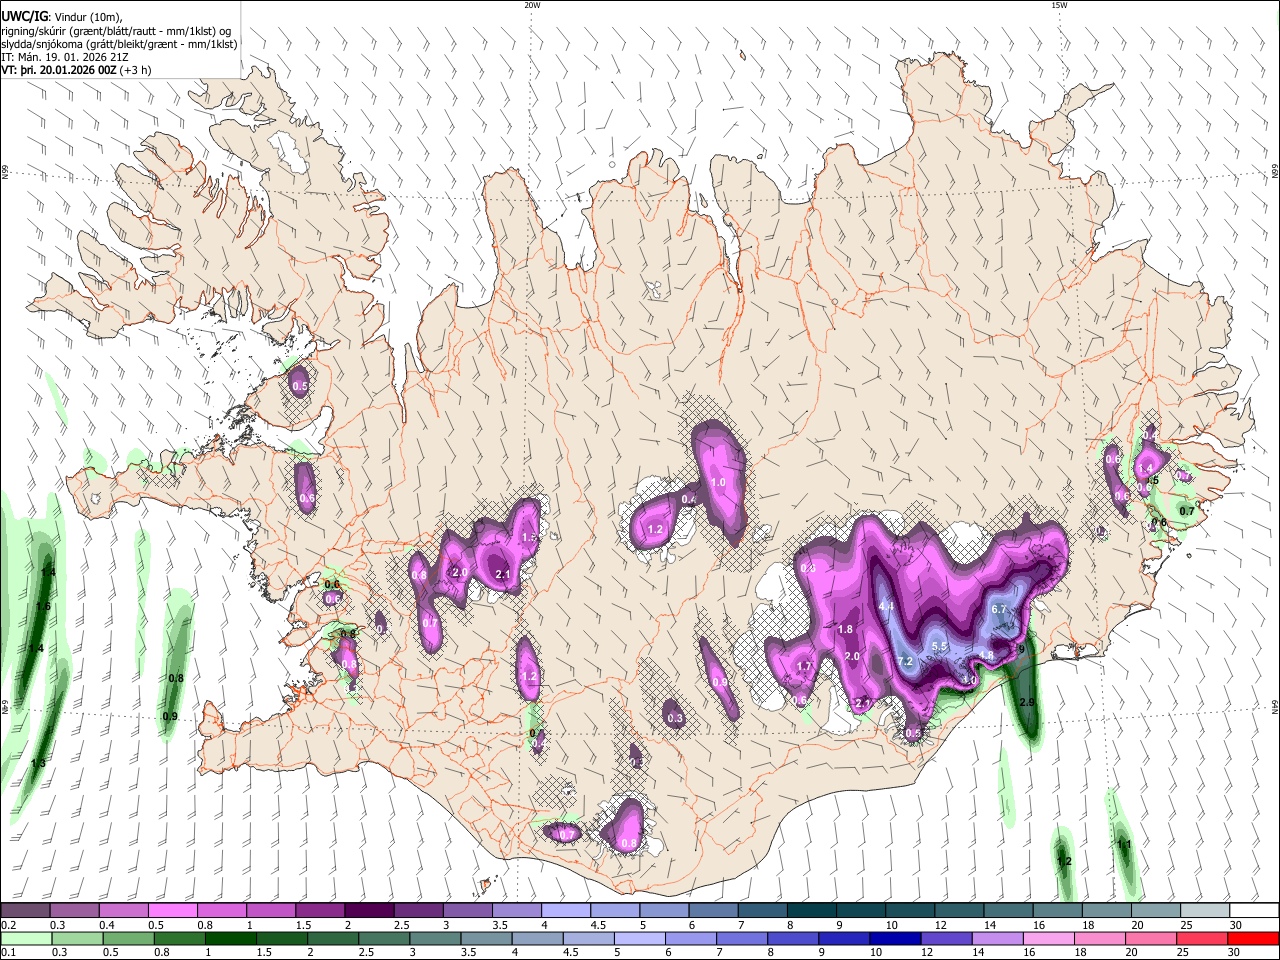Screen dimensions: 1280x960
Task: Click the 'VT: þri. 20.01.2026 00Z' valid time
Action: 59,70
